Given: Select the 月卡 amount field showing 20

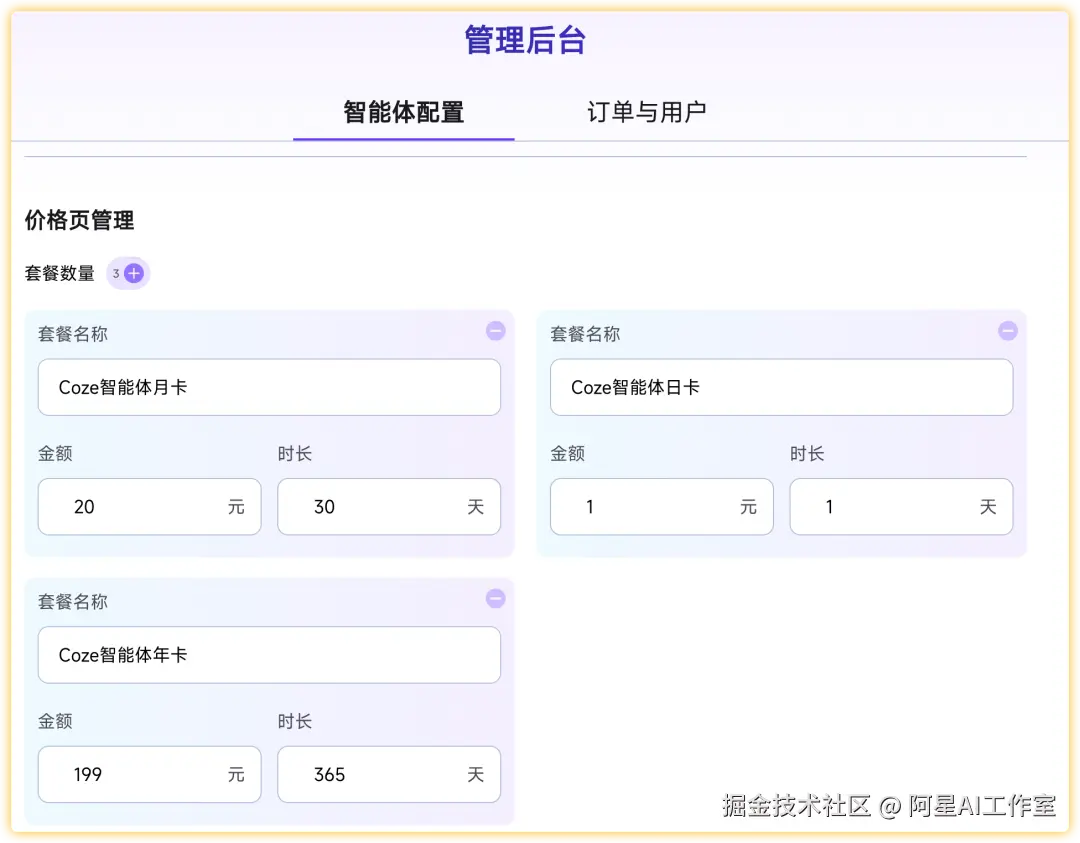Looking at the screenshot, I should (148, 507).
